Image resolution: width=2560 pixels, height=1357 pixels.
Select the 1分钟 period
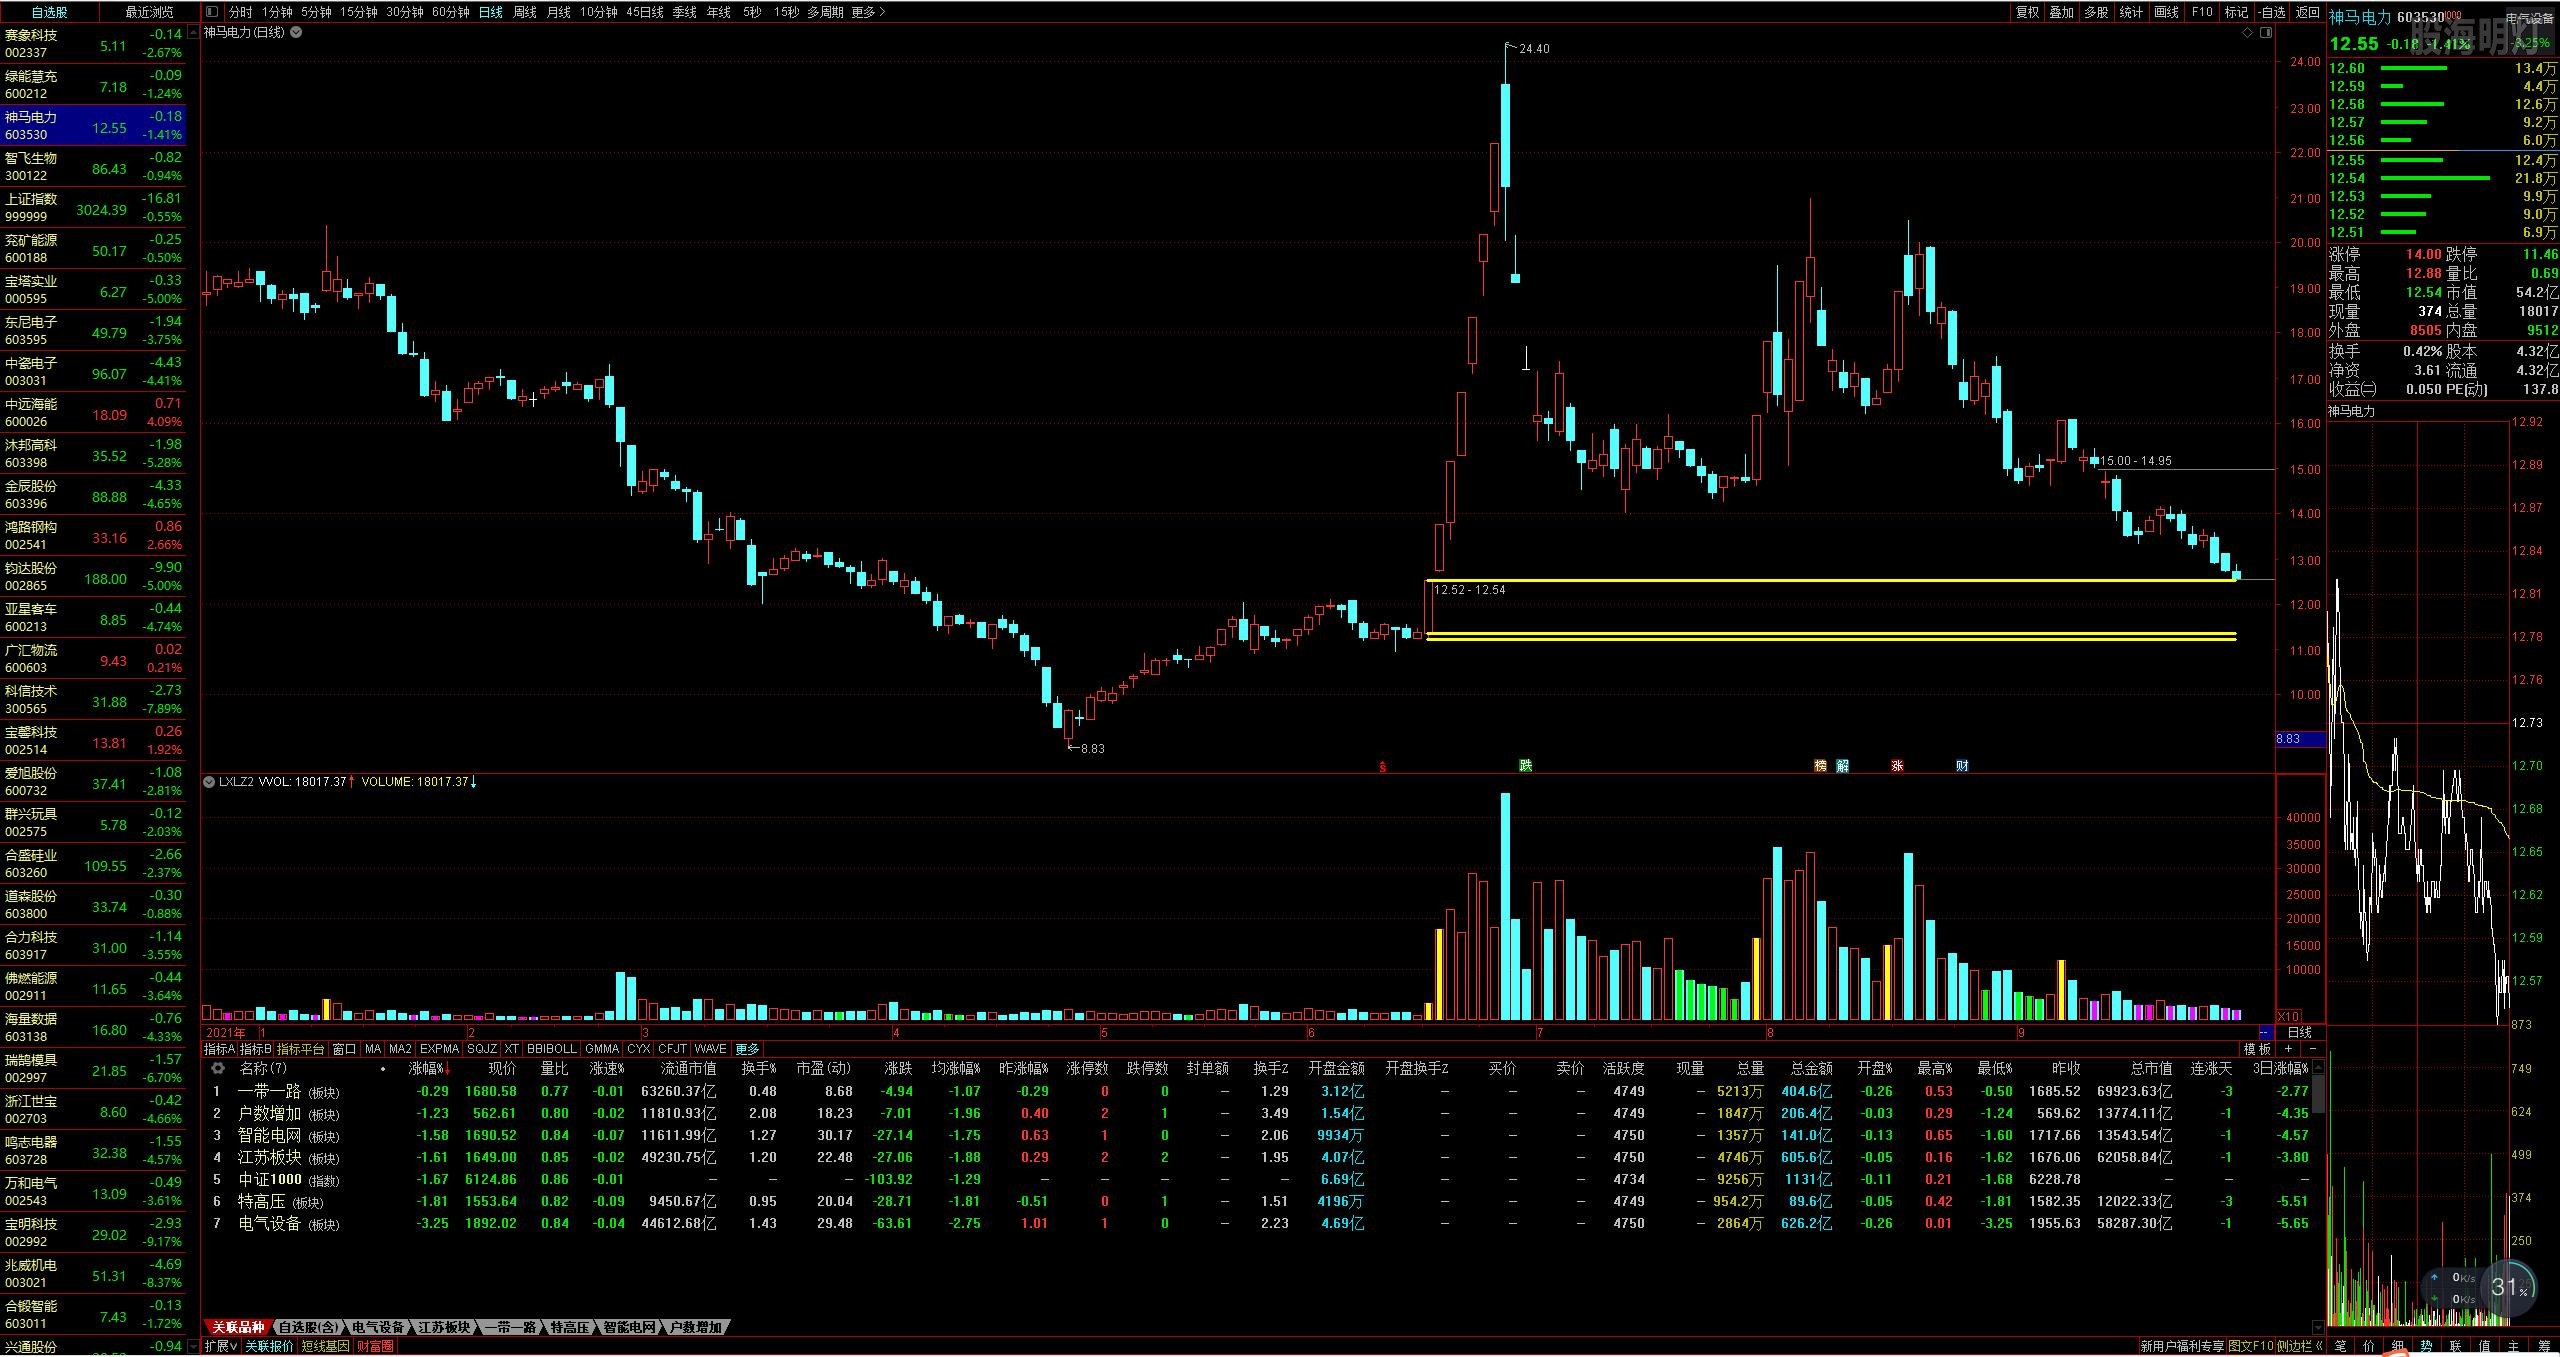tap(277, 12)
